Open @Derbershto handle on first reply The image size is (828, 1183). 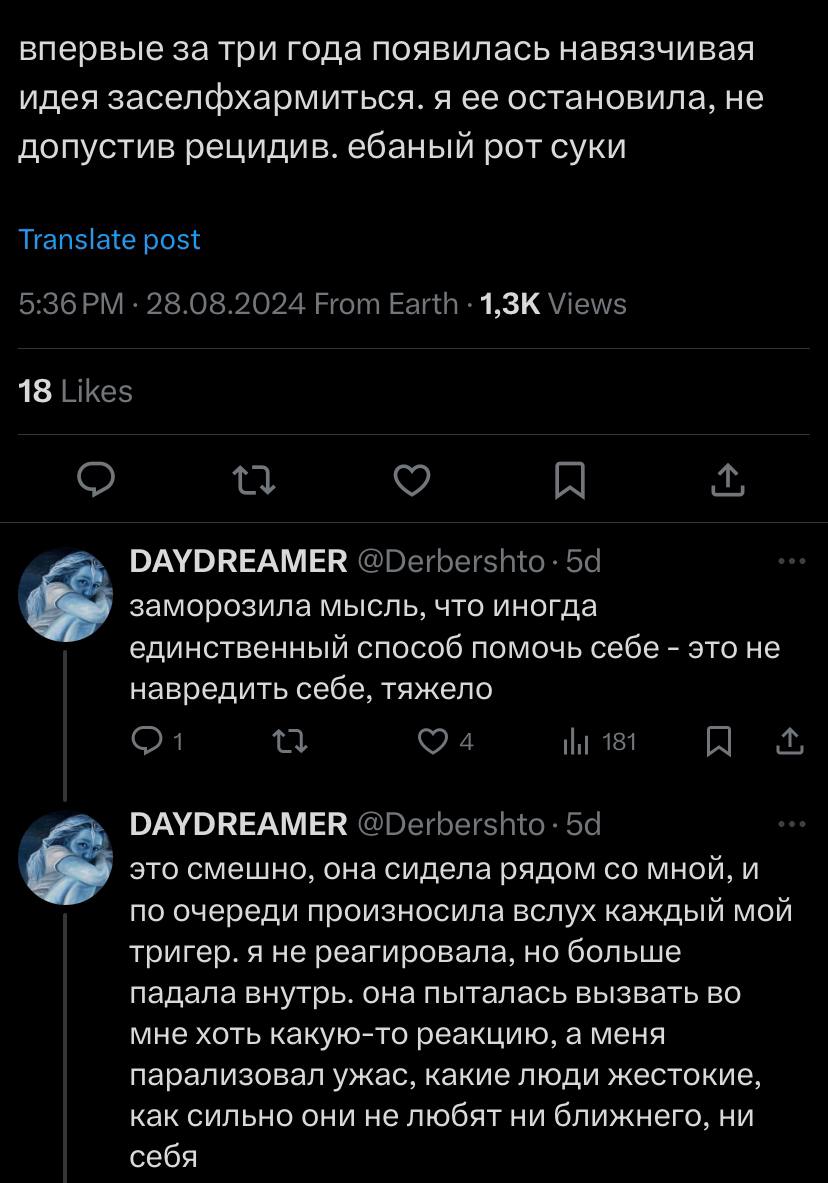pyautogui.click(x=451, y=562)
